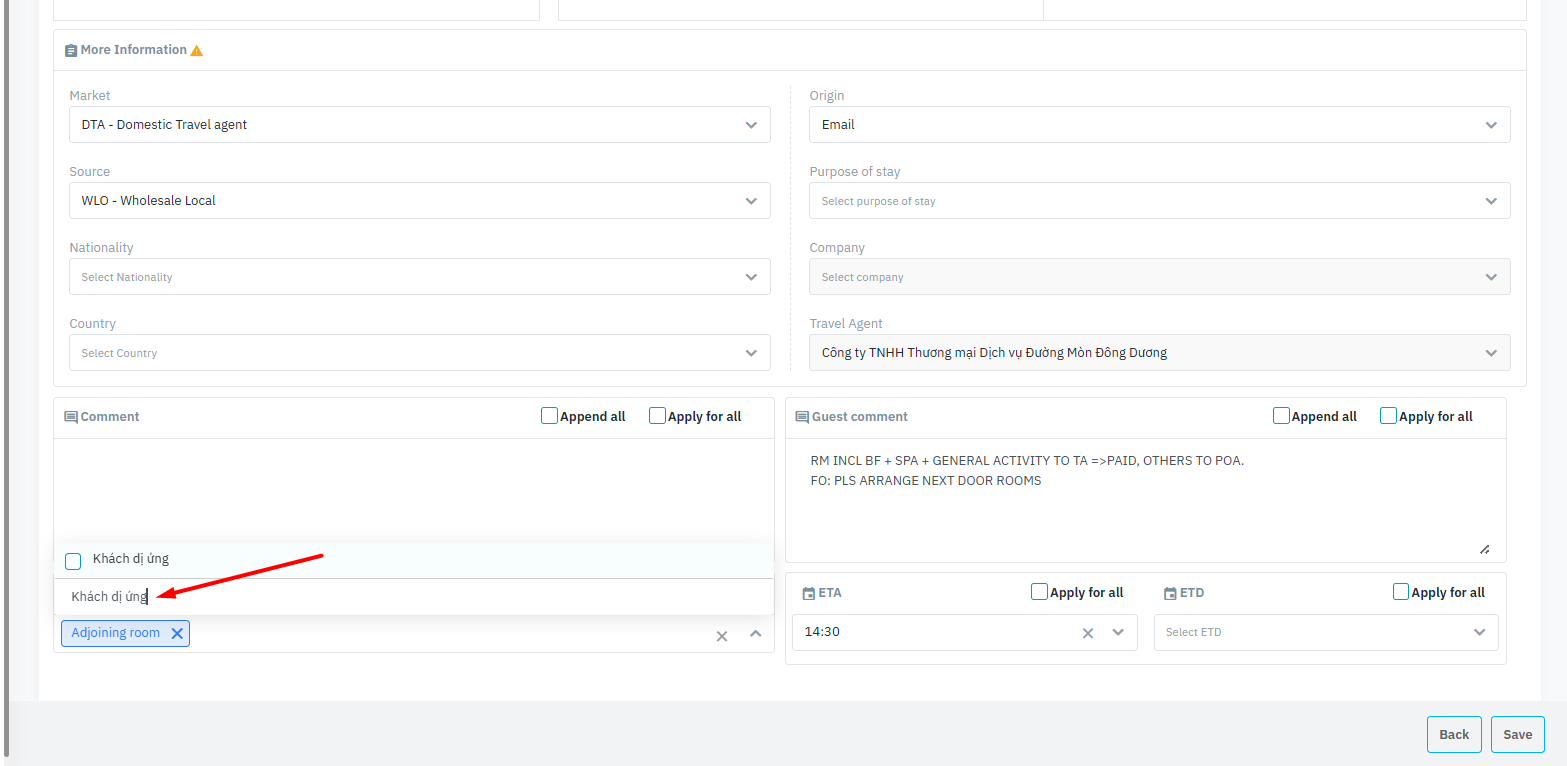Clear all selected tags with X icon
The width and height of the screenshot is (1567, 766).
click(x=722, y=635)
